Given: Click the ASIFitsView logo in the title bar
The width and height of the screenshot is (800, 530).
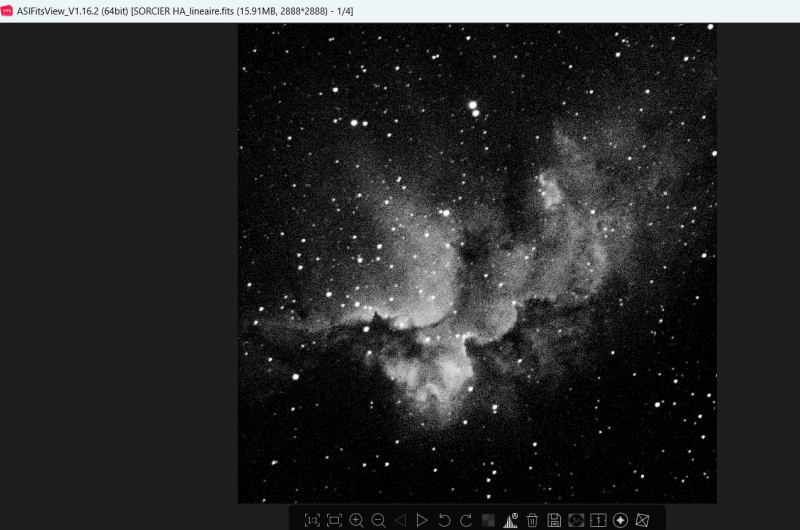Looking at the screenshot, I should point(7,11).
